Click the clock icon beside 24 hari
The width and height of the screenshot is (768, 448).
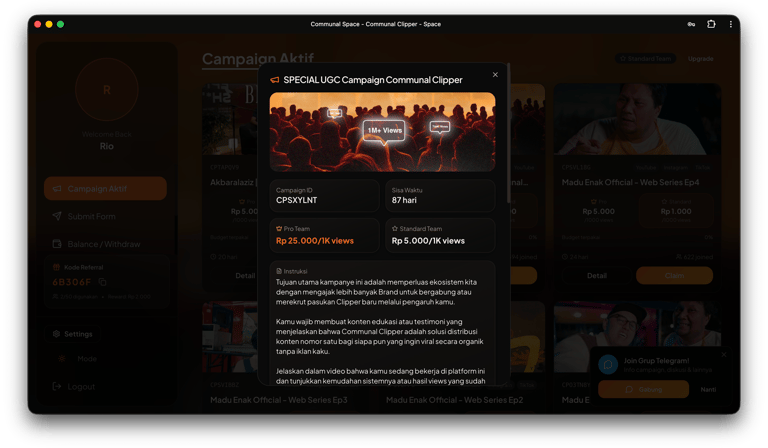click(x=565, y=257)
